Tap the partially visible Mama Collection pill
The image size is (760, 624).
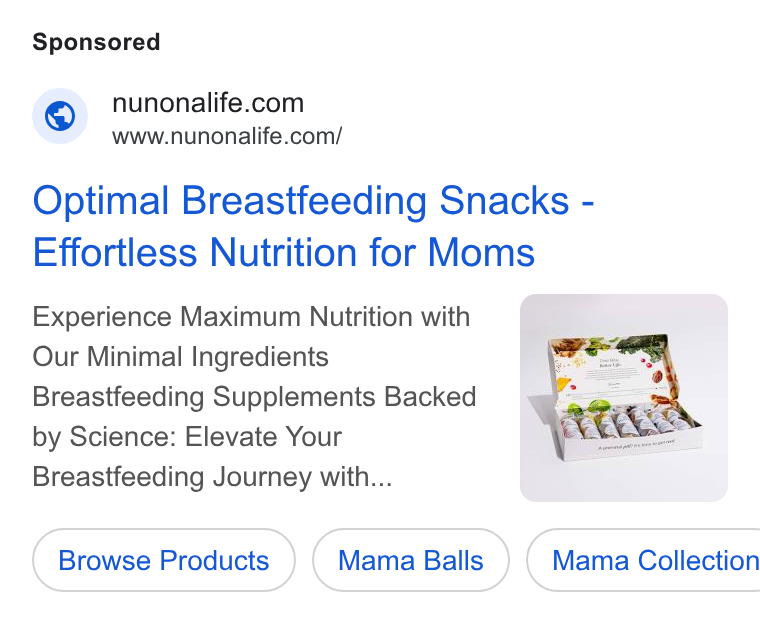coord(644,560)
